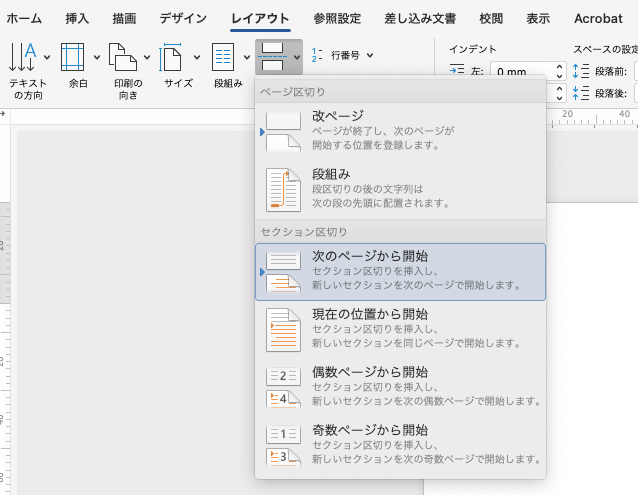Click the left indent icon beside 左
This screenshot has width=638, height=495.
point(457,71)
